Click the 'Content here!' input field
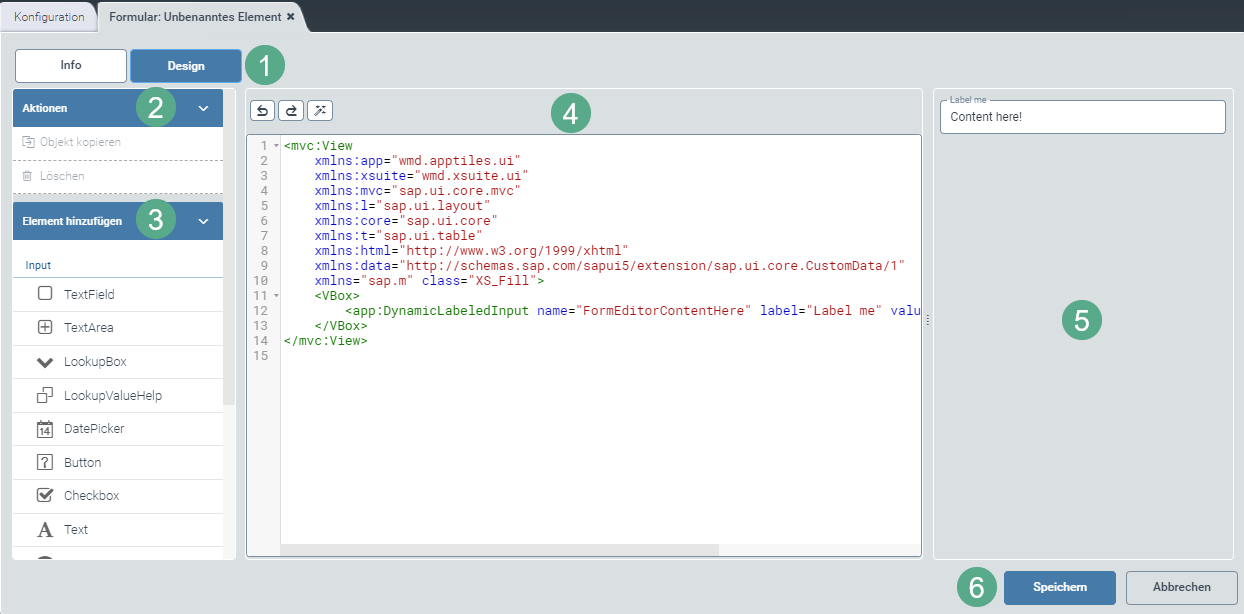 tap(1083, 116)
